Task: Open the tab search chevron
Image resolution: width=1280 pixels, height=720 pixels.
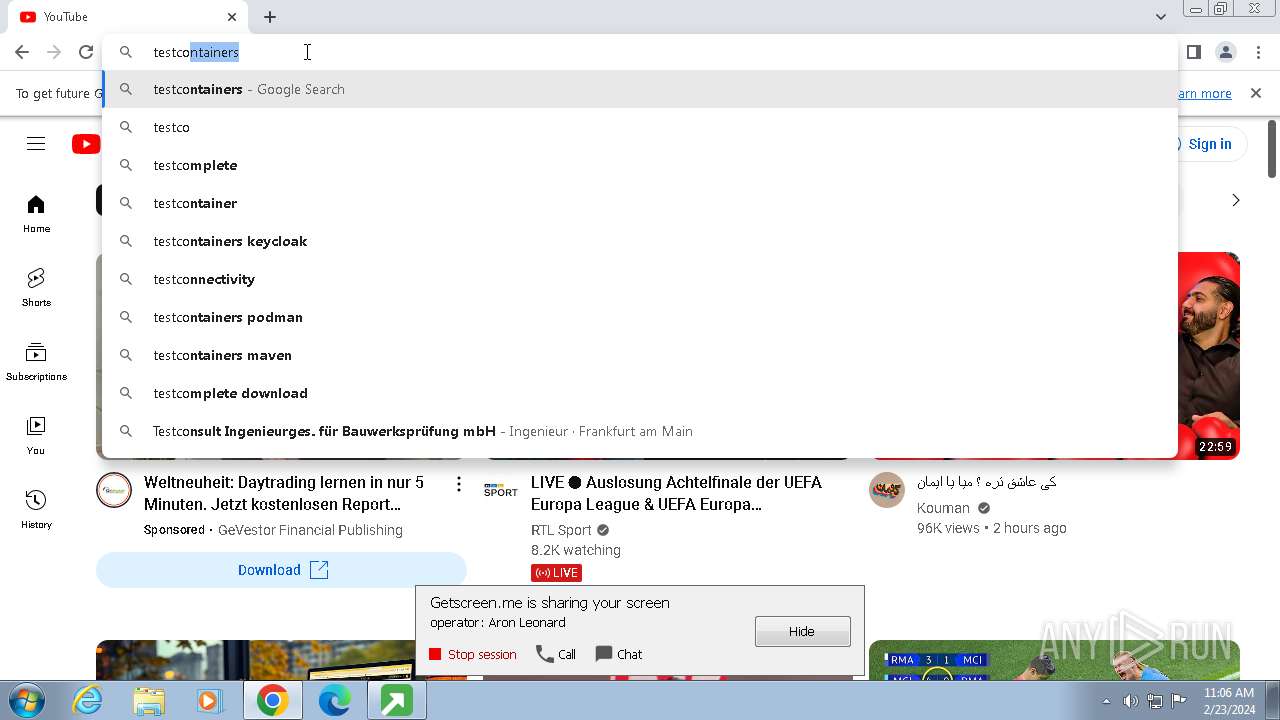Action: coord(1161,17)
